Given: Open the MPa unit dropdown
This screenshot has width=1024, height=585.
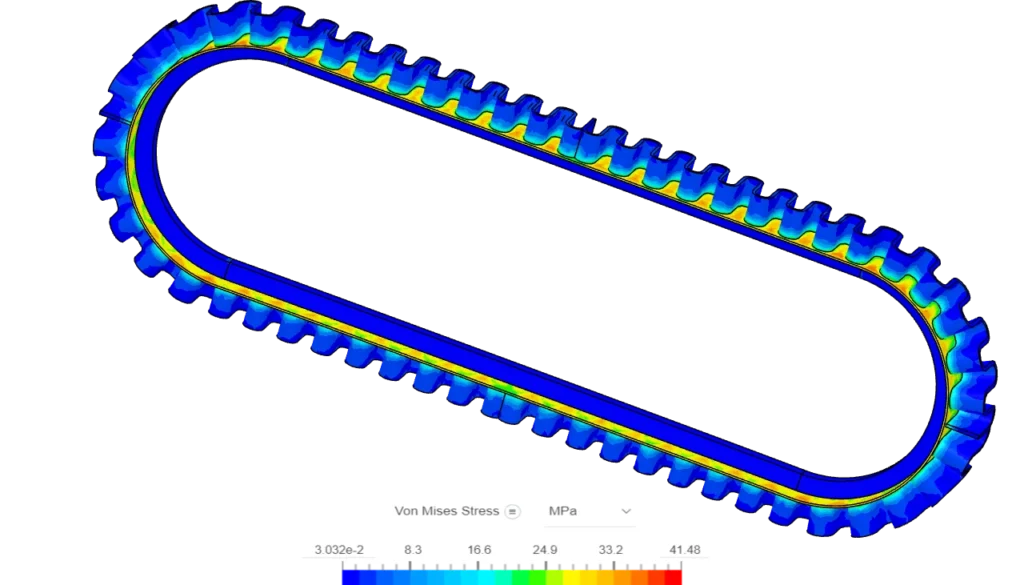Looking at the screenshot, I should (590, 510).
